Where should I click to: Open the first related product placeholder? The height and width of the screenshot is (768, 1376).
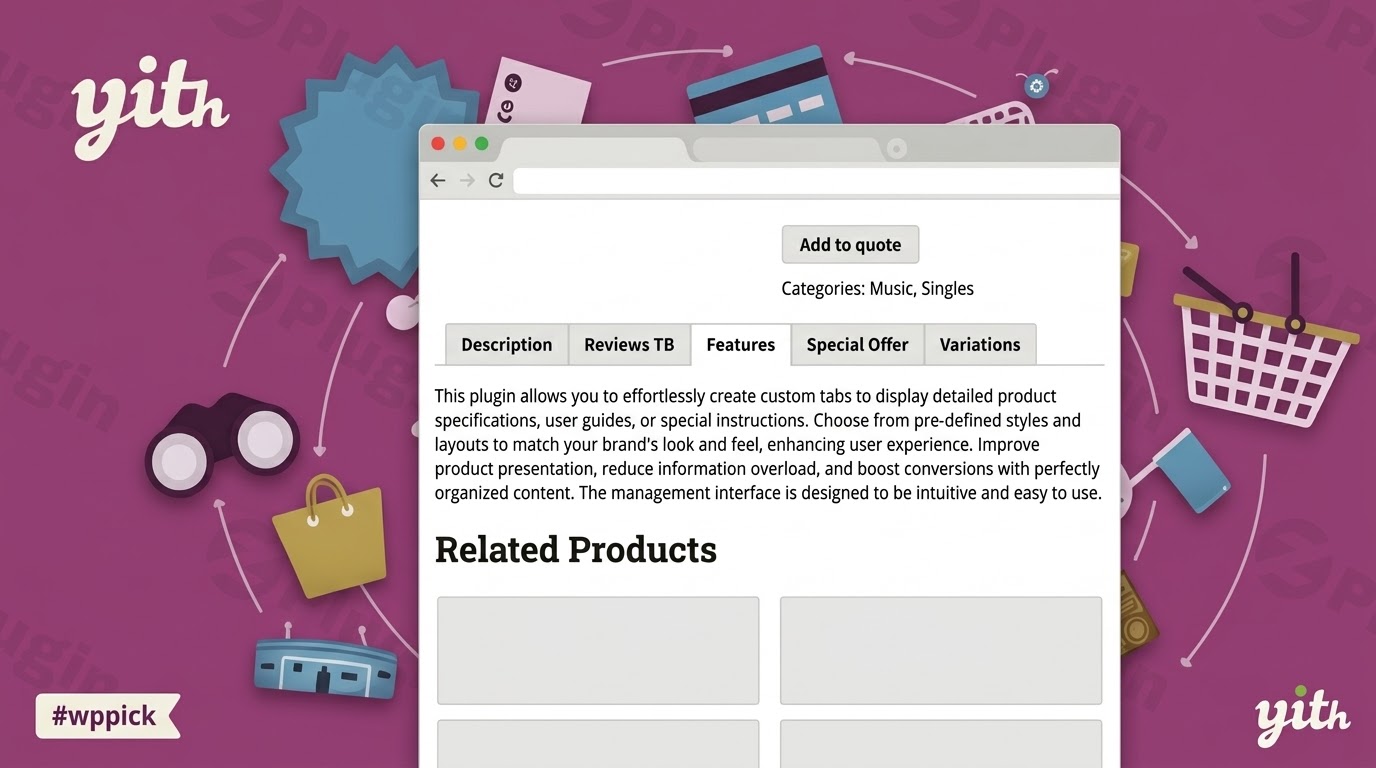(598, 650)
